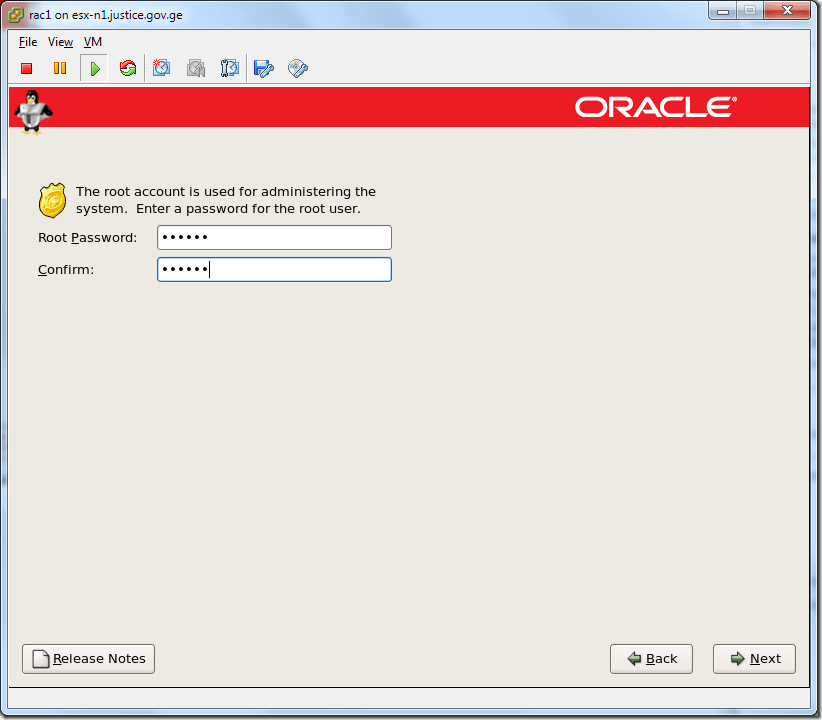This screenshot has height=720, width=822.
Task: Open the View menu
Action: (60, 42)
